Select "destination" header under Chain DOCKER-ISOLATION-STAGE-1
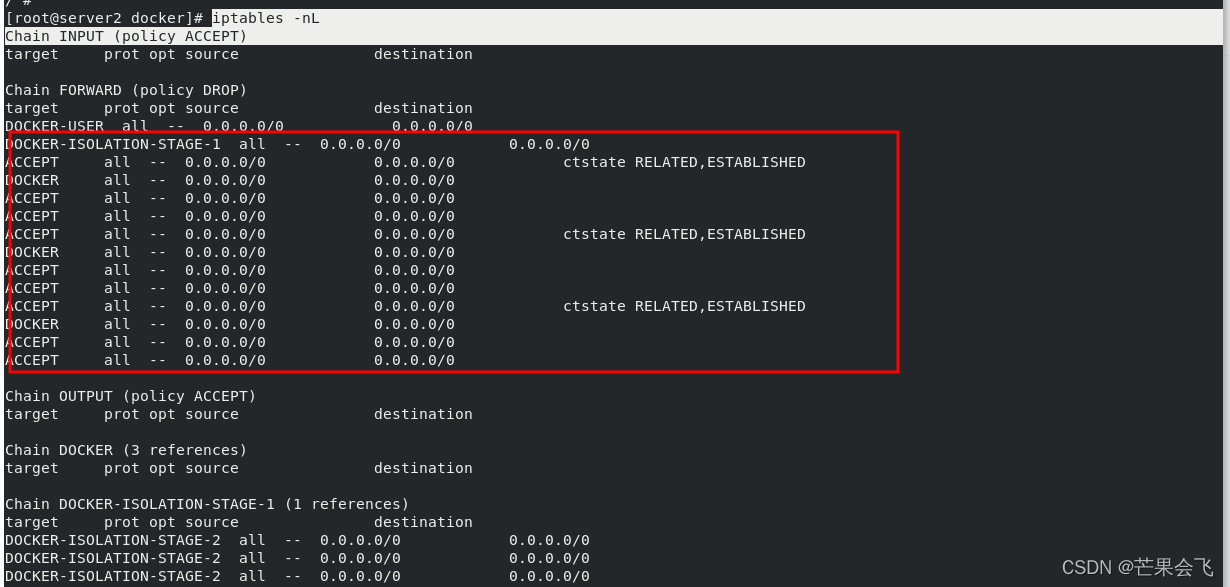Image resolution: width=1230 pixels, height=587 pixels. [423, 522]
